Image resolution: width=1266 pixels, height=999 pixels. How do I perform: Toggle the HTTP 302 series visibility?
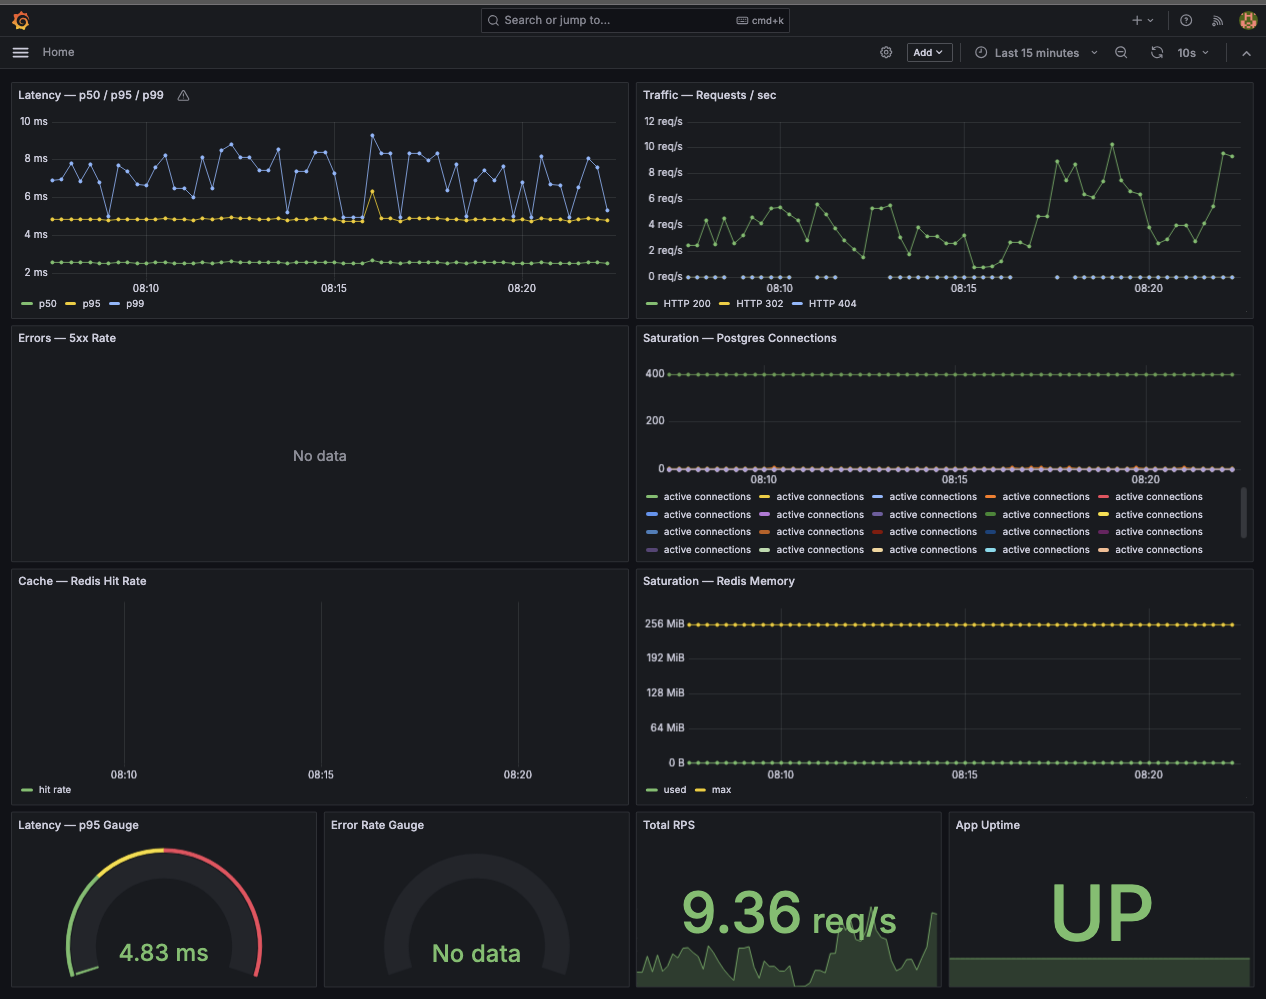[x=759, y=304]
